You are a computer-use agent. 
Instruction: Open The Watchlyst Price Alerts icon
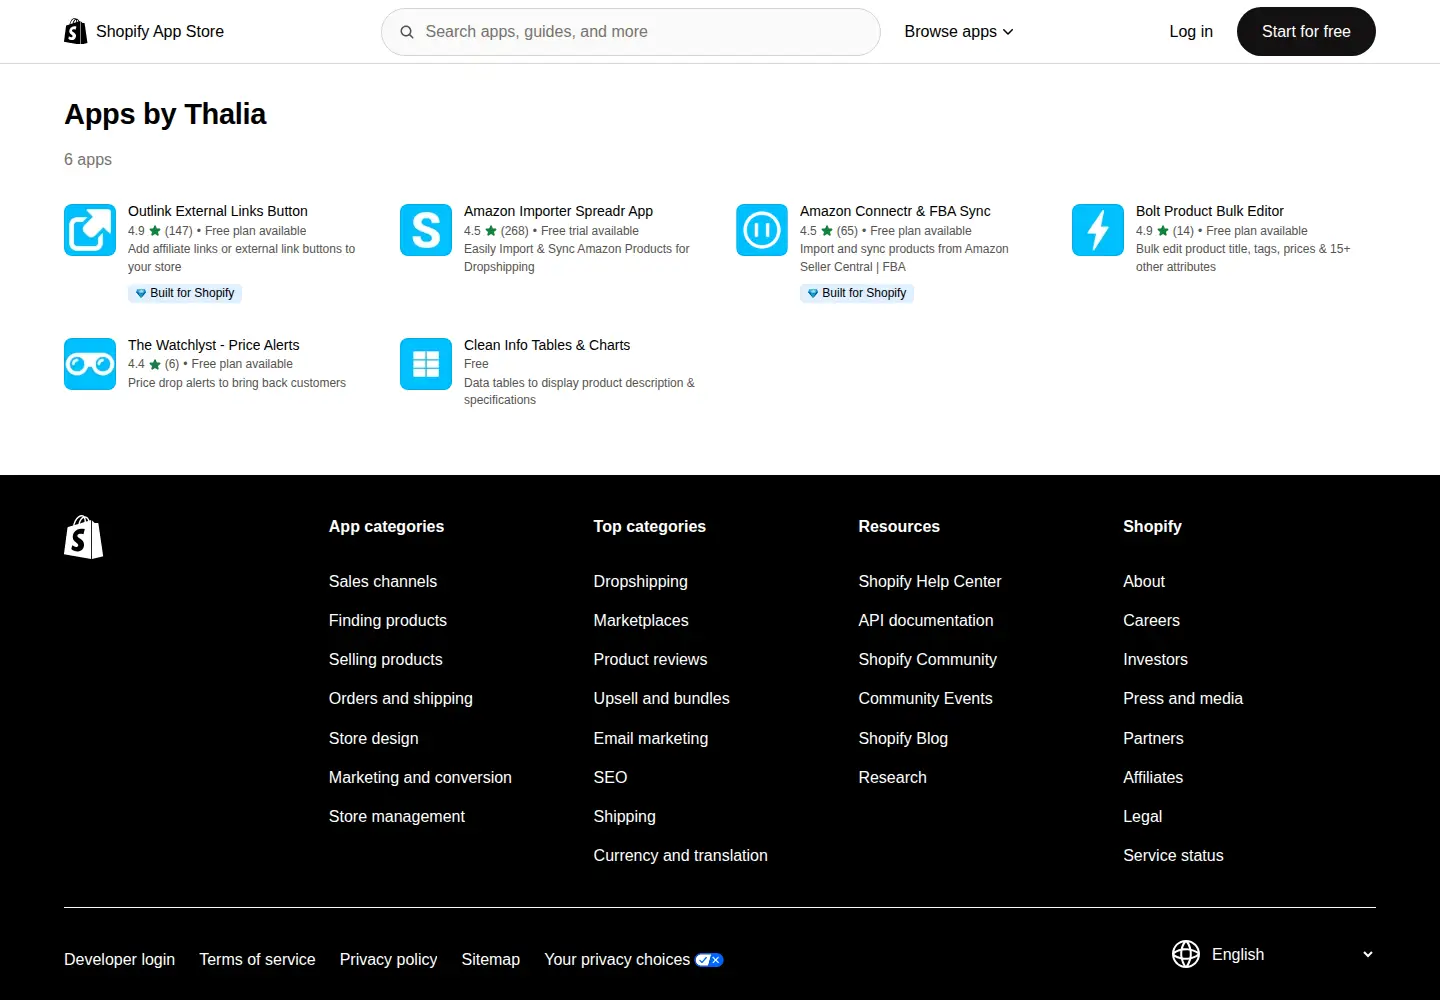click(90, 364)
